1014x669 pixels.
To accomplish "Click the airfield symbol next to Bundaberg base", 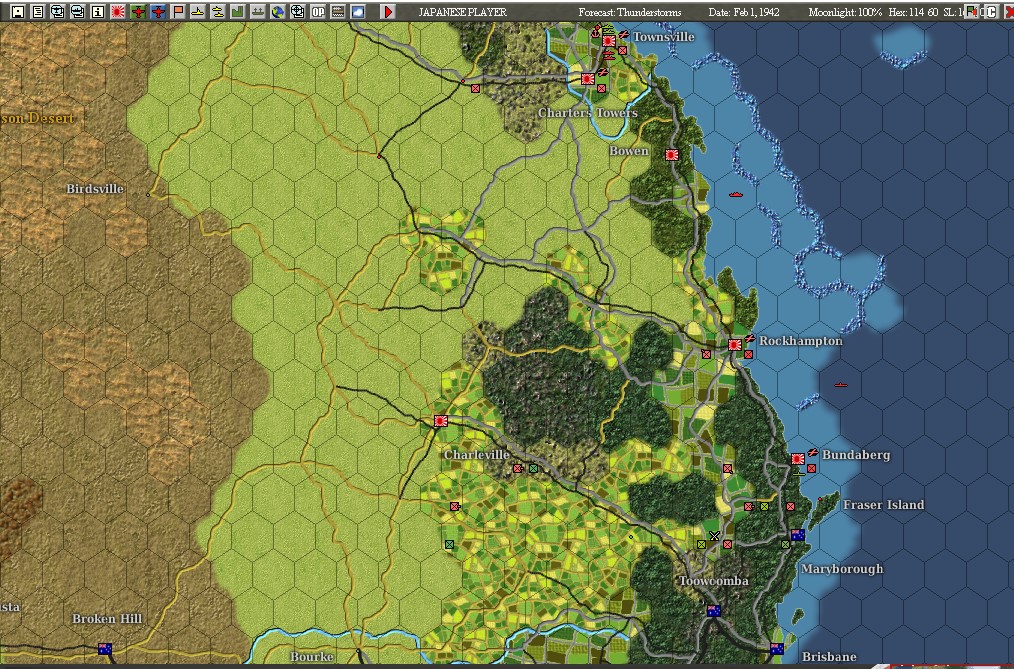I will pyautogui.click(x=813, y=452).
